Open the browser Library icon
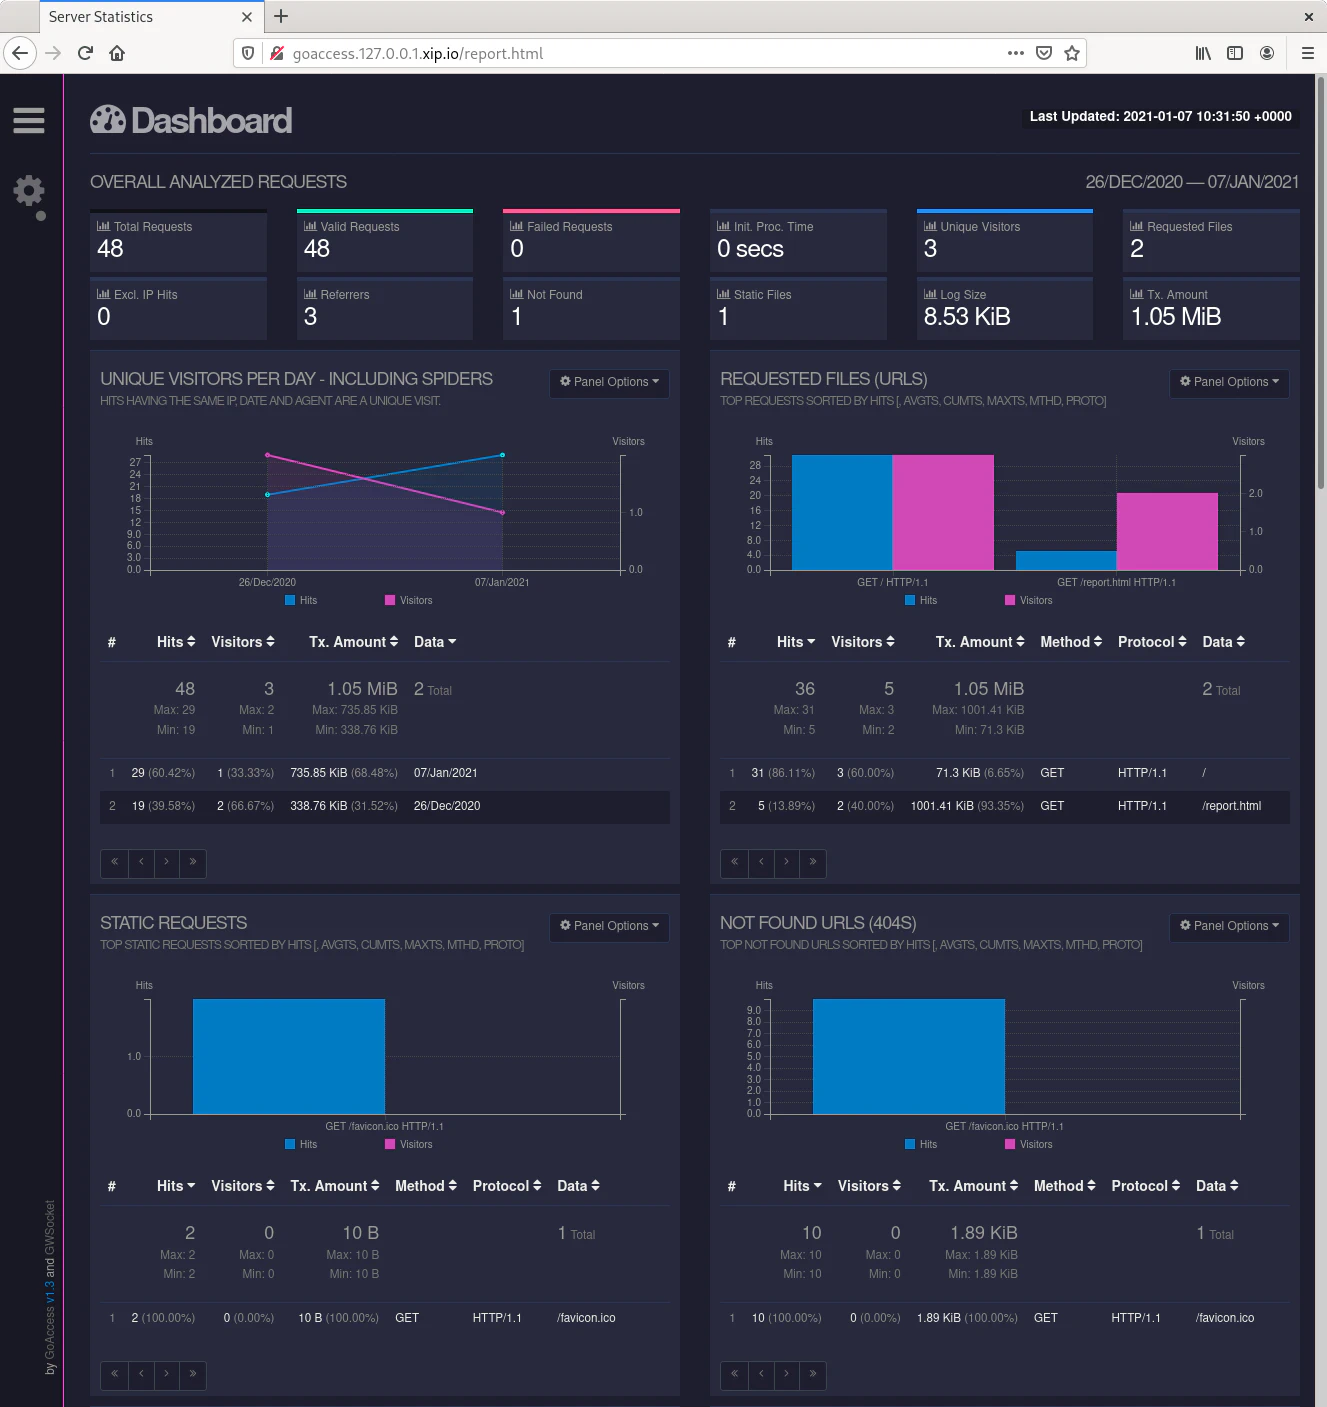Image resolution: width=1327 pixels, height=1407 pixels. (x=1203, y=53)
